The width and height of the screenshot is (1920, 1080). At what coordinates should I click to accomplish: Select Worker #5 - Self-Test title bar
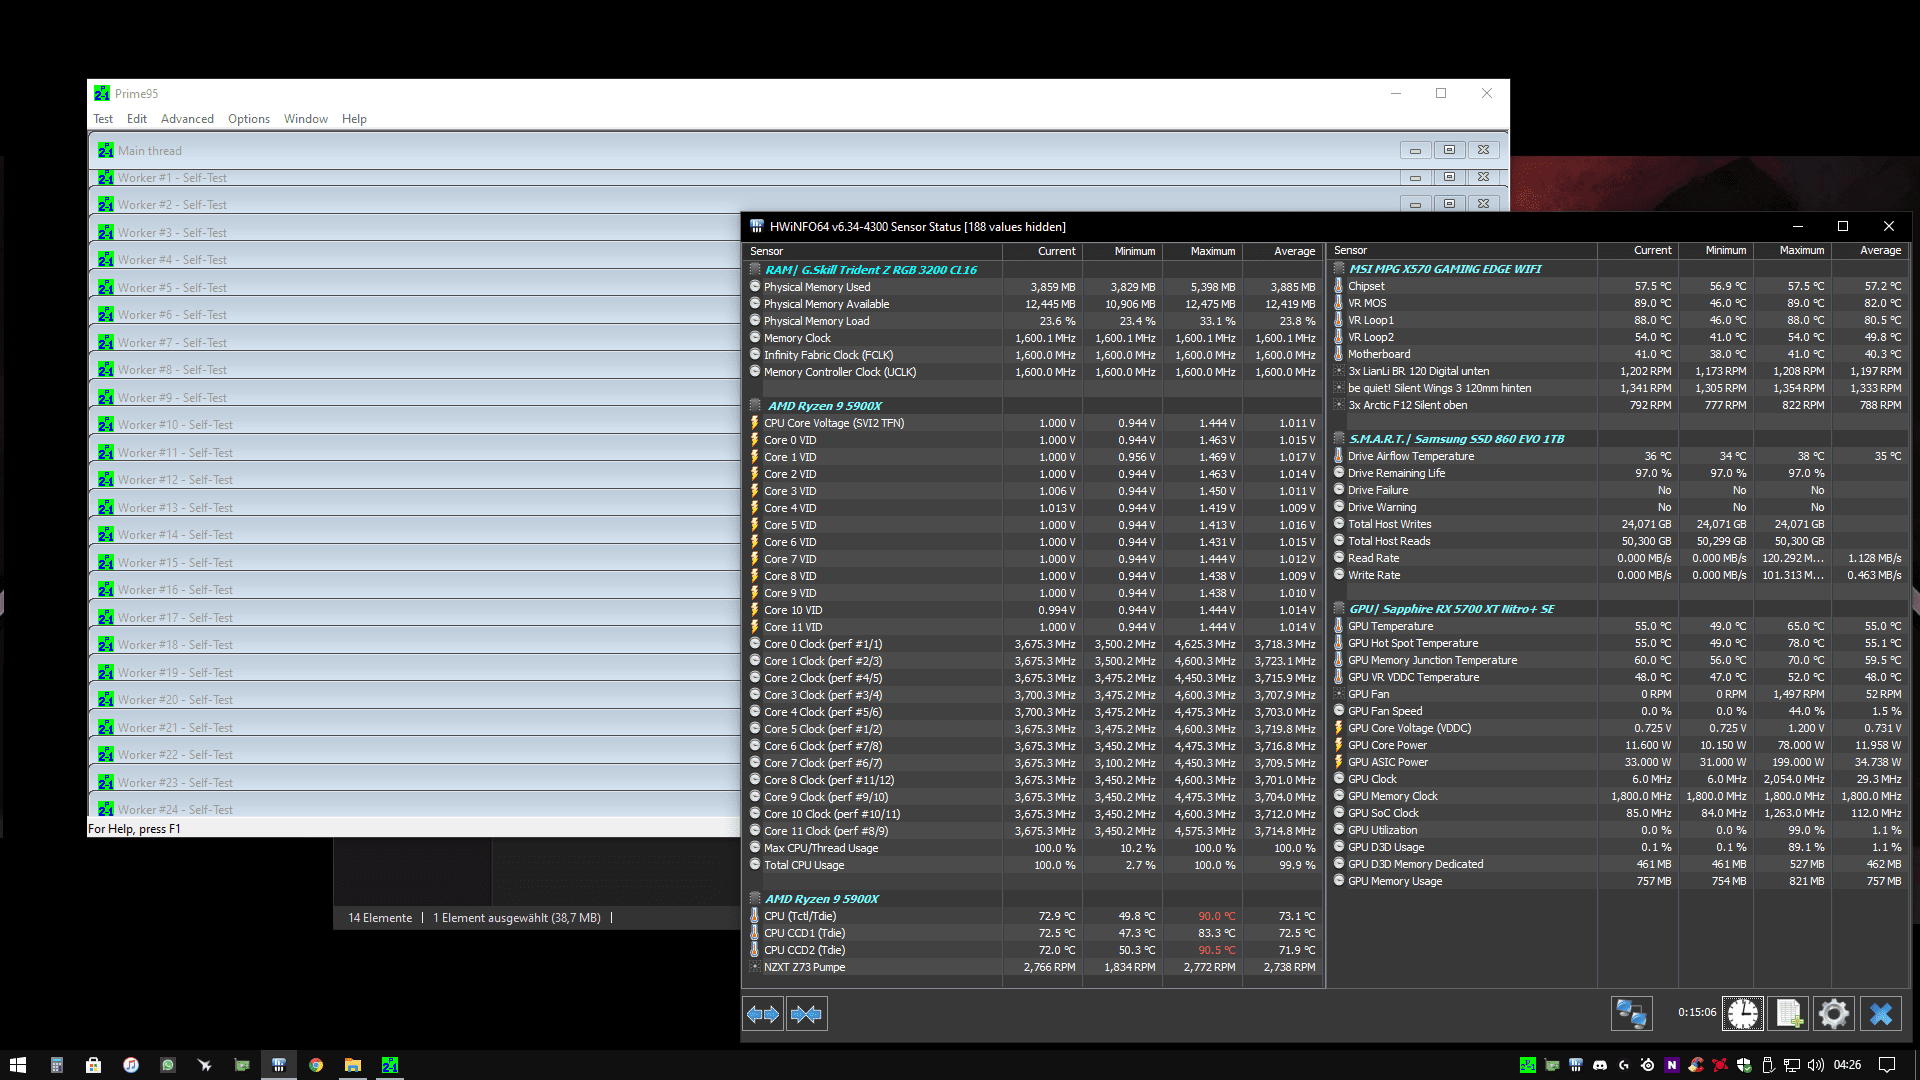[414, 288]
